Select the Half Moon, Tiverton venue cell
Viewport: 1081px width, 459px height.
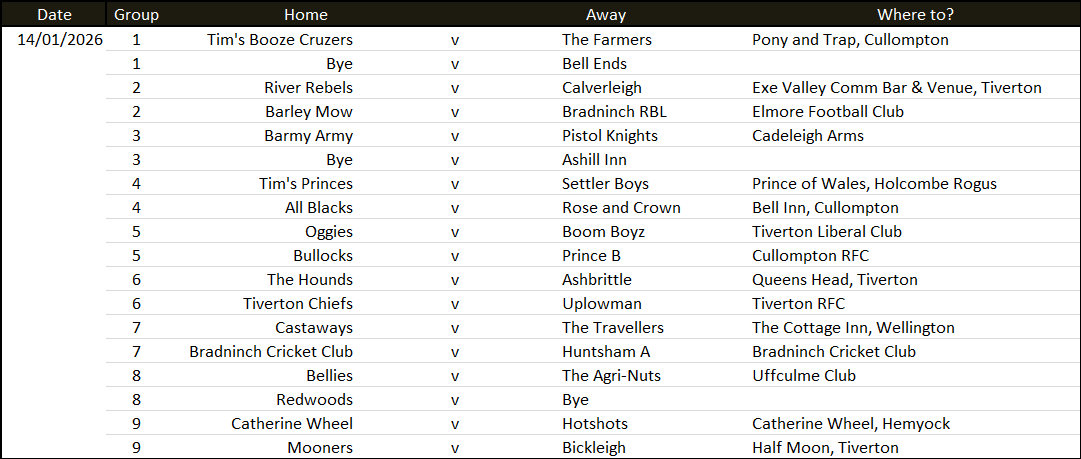tap(825, 447)
